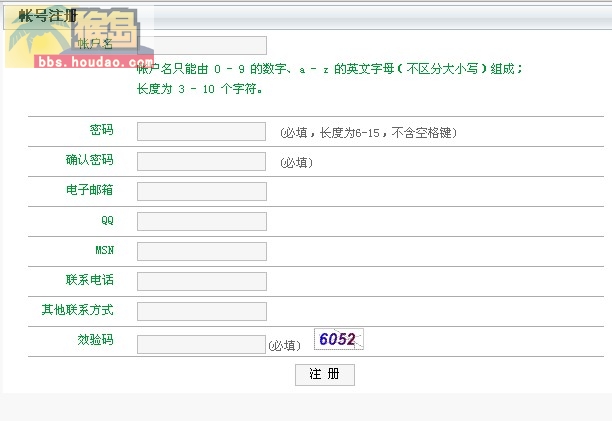Focus the MSN input field

202,251
